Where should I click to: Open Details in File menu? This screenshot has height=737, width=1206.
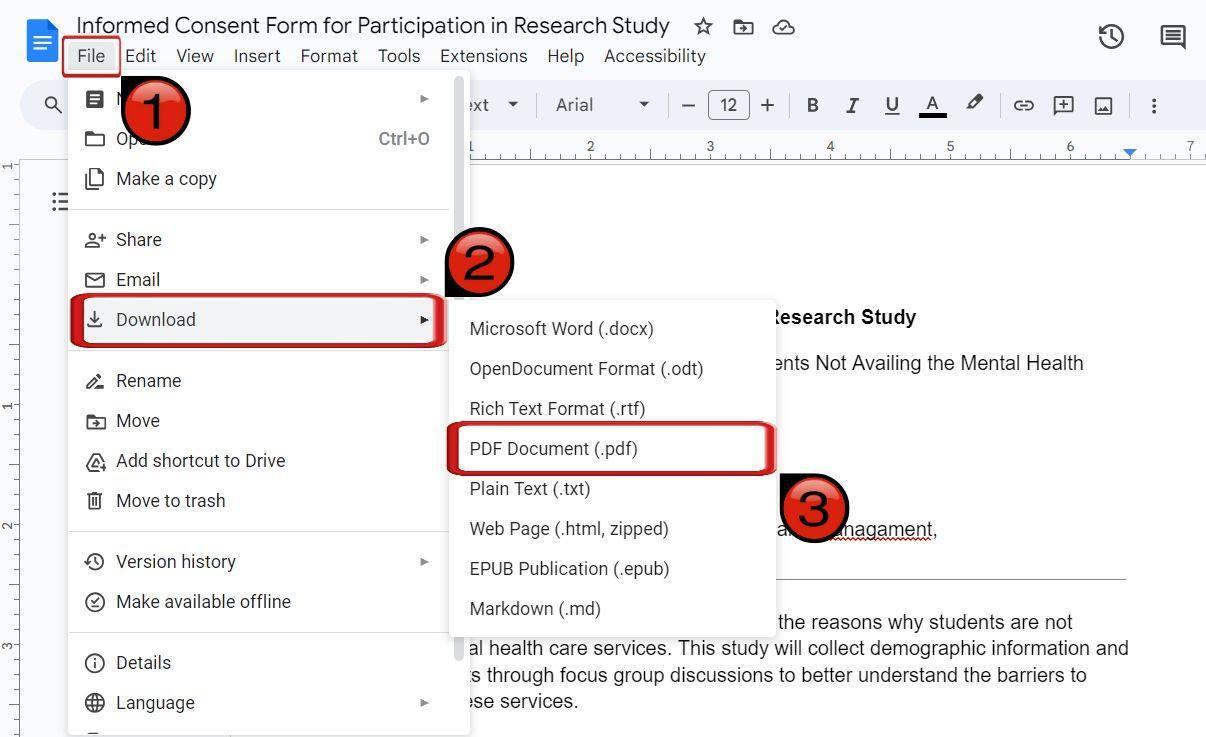tap(260, 663)
